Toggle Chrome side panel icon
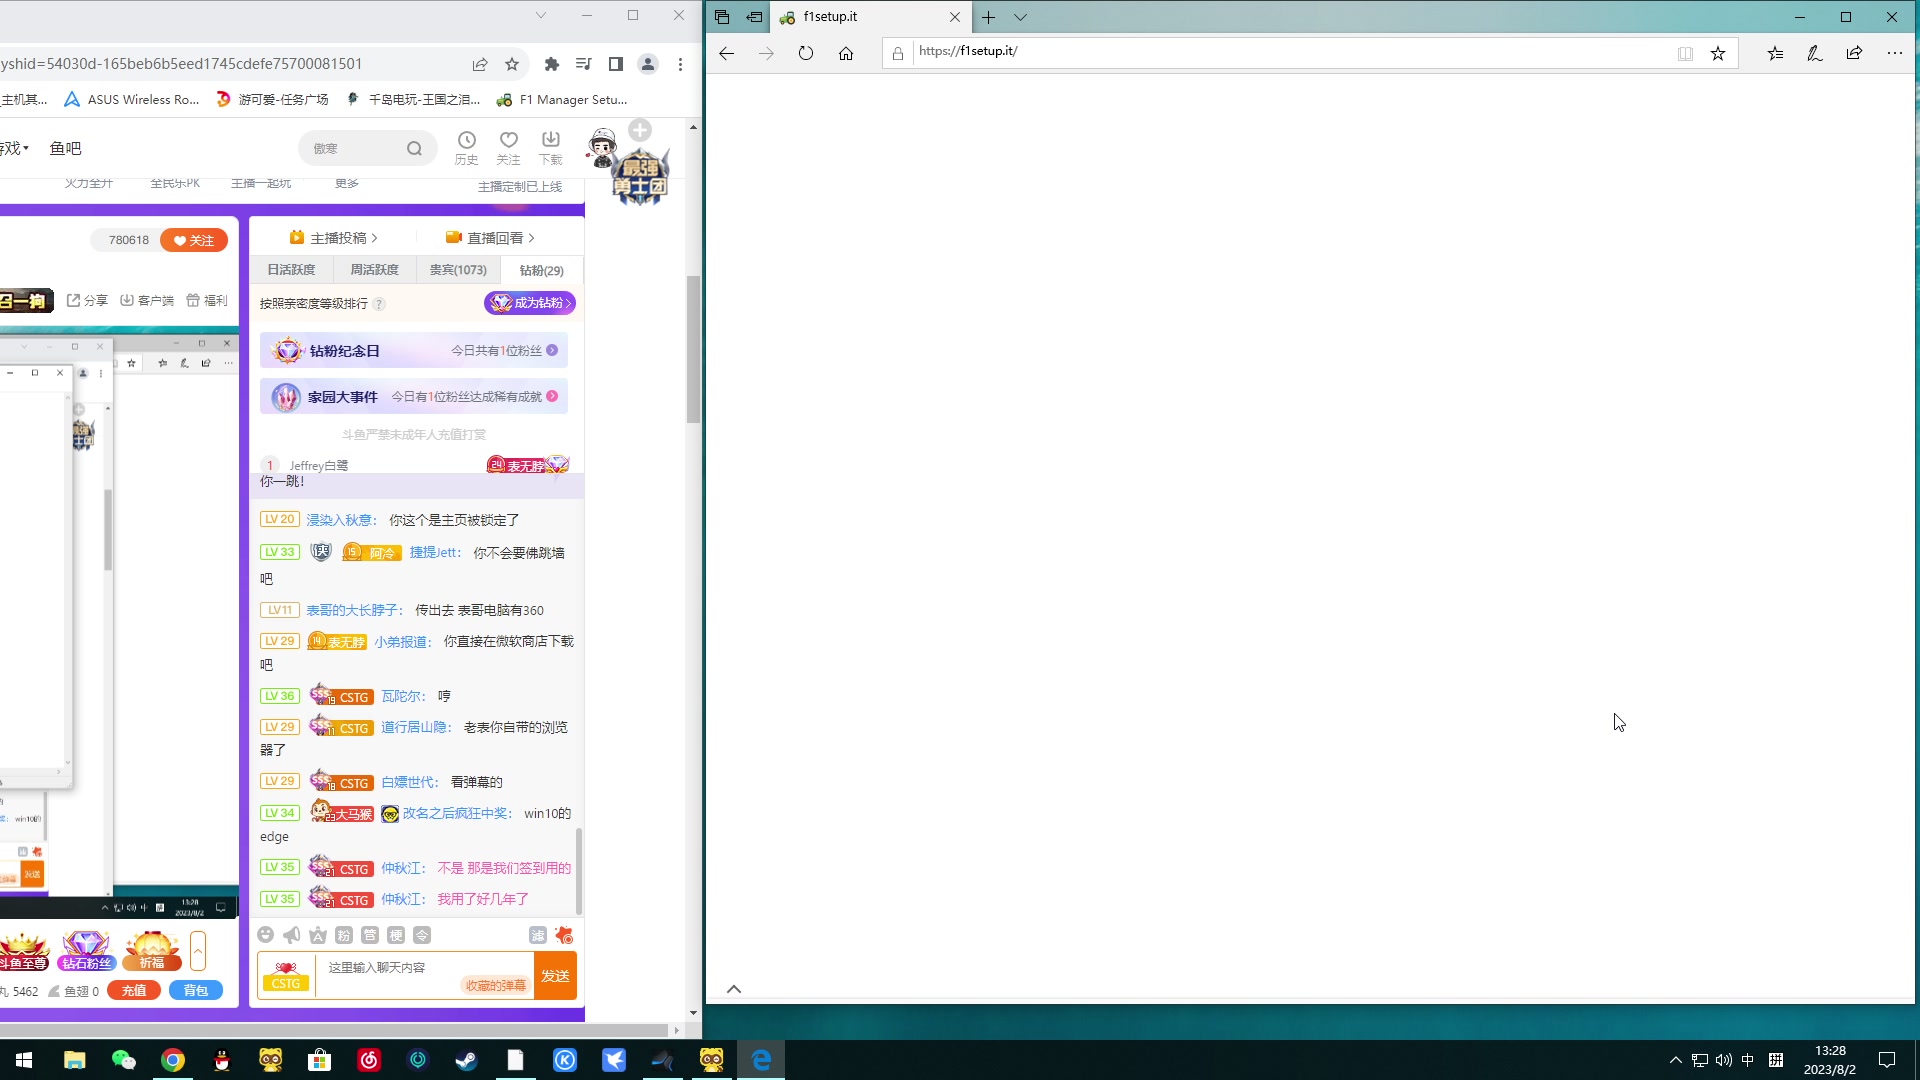1920x1080 pixels. tap(616, 64)
